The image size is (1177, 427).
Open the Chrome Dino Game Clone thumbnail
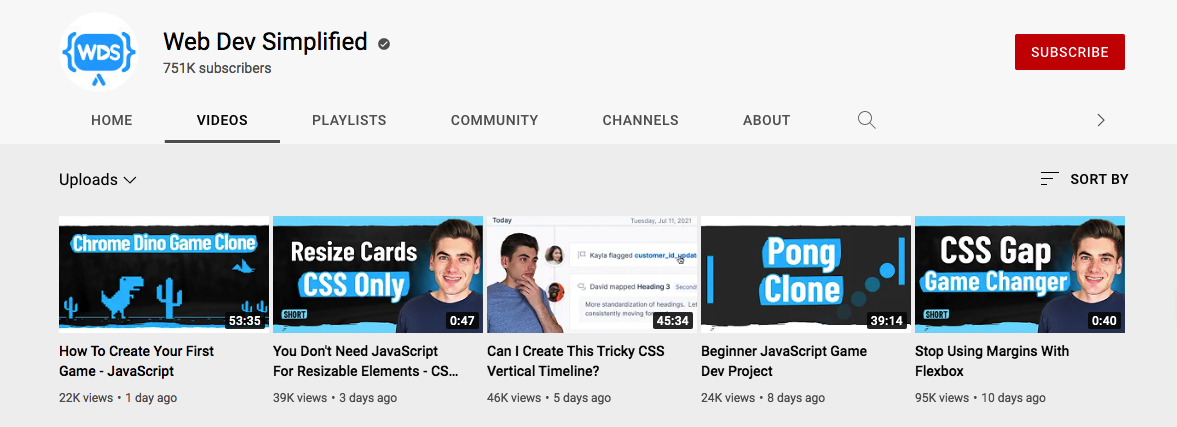click(164, 274)
